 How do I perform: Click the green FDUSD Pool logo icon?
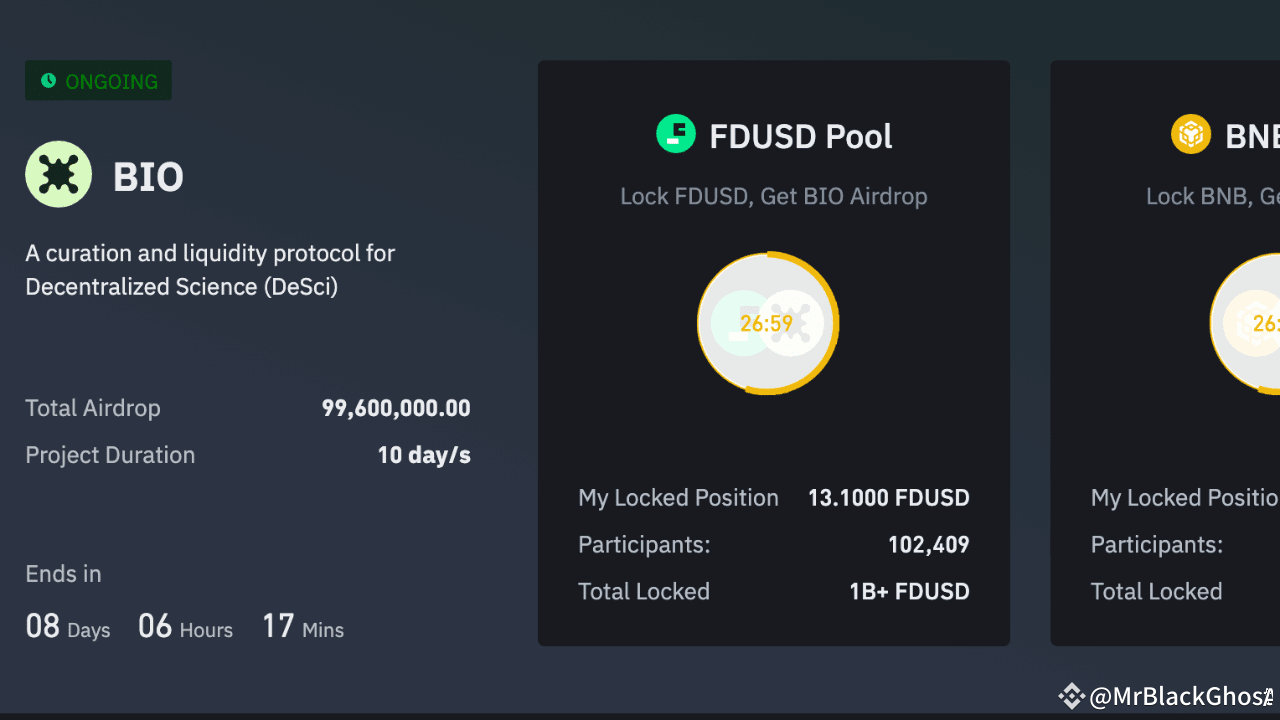[x=675, y=134]
